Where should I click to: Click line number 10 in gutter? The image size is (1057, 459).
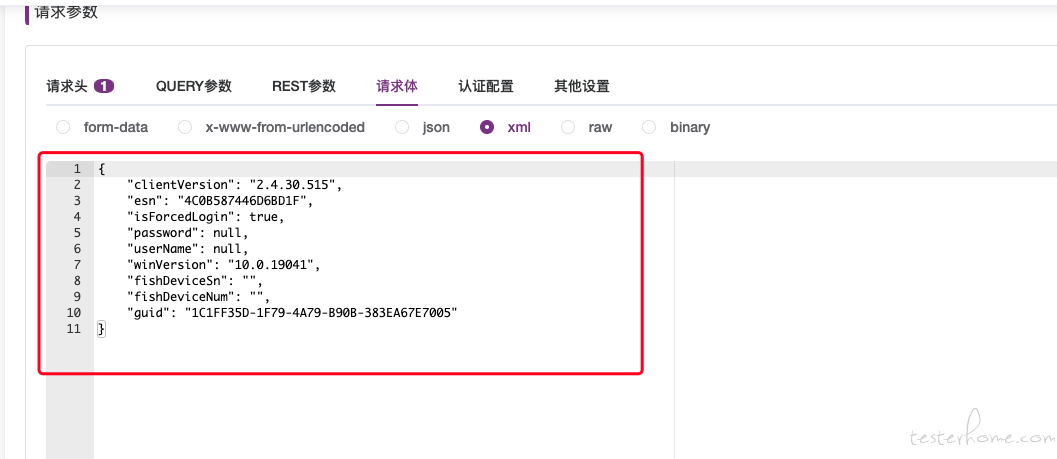pyautogui.click(x=74, y=313)
